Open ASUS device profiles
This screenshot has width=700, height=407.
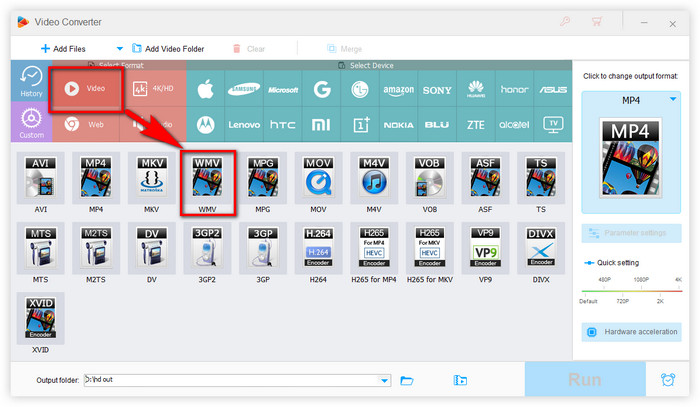(553, 89)
